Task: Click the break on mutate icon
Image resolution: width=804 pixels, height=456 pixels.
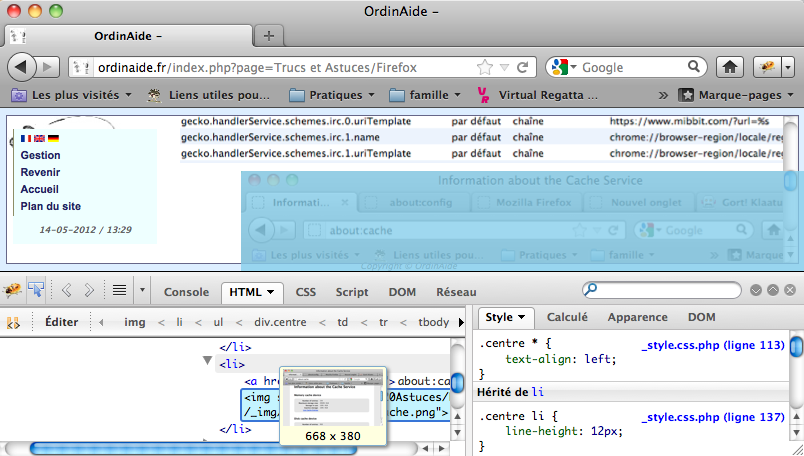Action: 13,323
